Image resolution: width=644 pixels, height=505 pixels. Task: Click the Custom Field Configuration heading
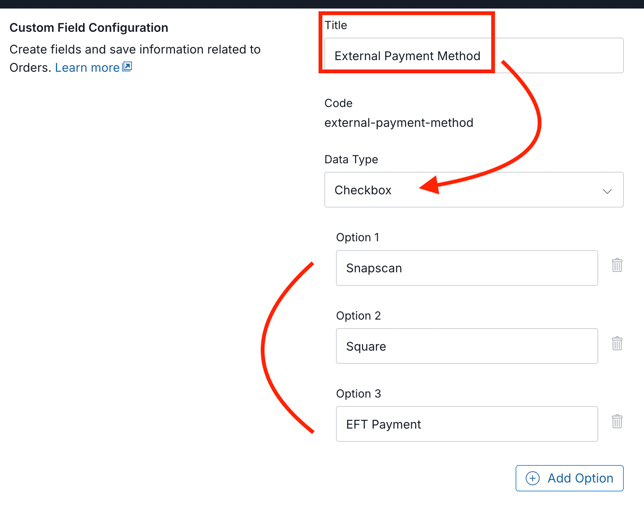pyautogui.click(x=89, y=27)
